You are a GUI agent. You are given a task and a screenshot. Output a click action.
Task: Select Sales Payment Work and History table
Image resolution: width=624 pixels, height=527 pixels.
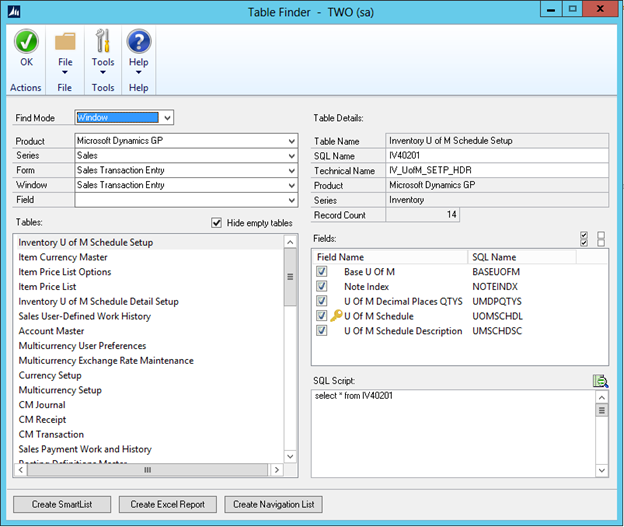tap(85, 449)
